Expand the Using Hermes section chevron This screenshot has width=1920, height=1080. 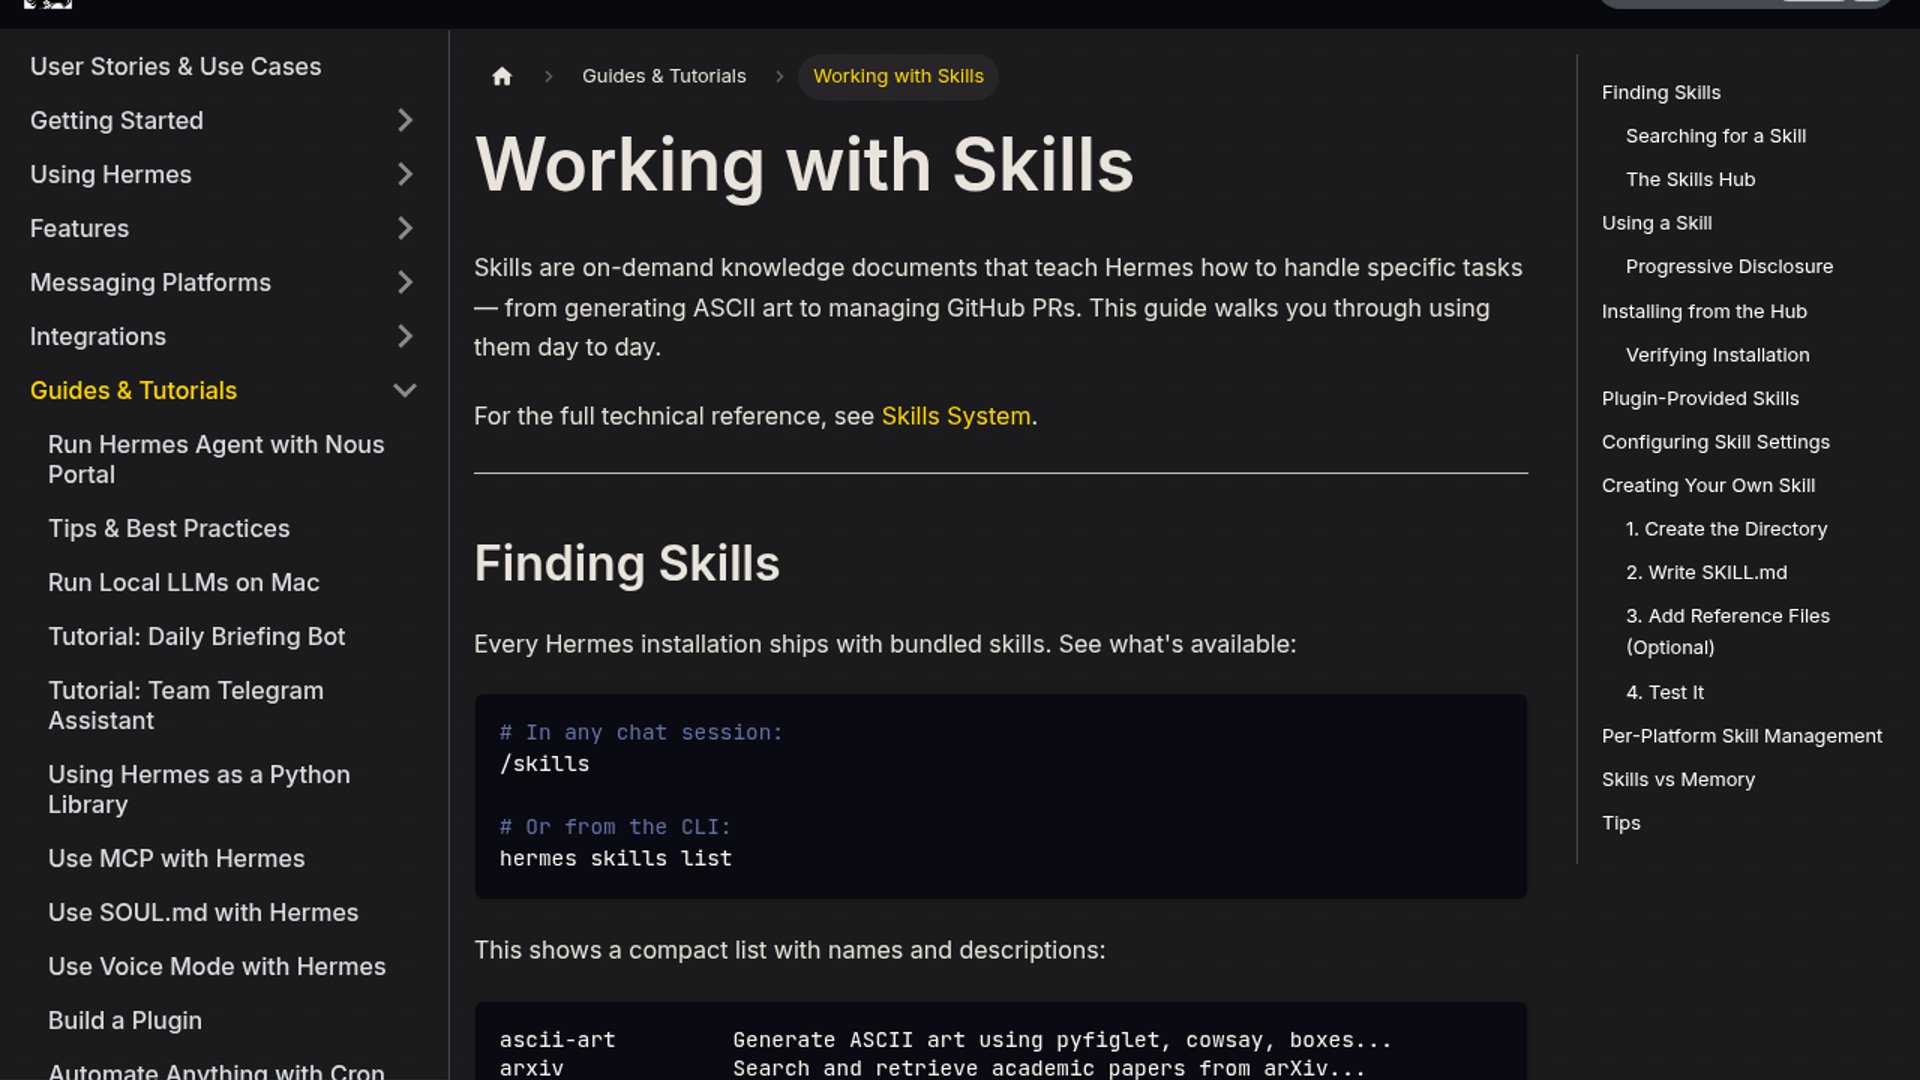pos(405,175)
